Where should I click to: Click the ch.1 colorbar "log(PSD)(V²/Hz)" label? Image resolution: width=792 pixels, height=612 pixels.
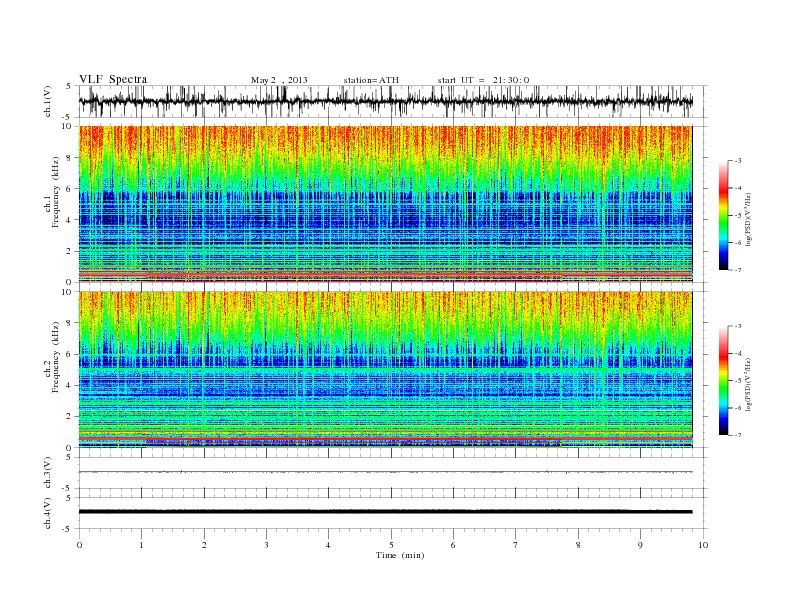pyautogui.click(x=749, y=219)
